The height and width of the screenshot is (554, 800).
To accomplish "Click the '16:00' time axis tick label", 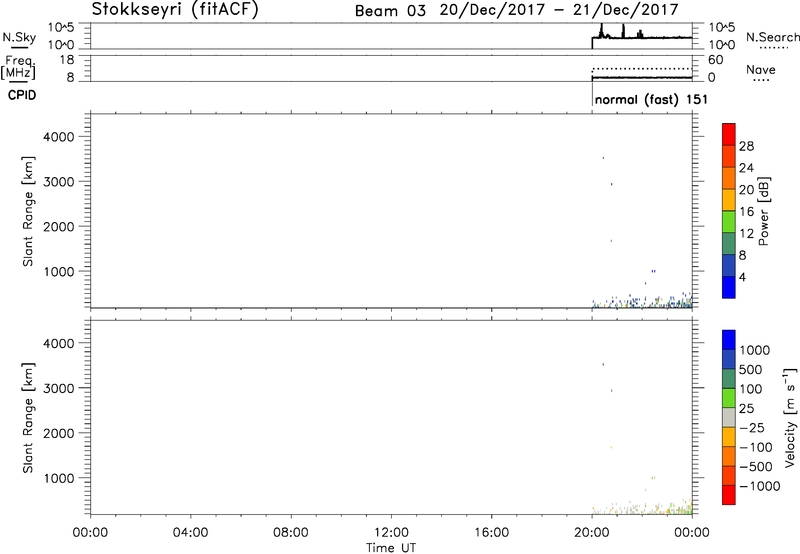I will [x=491, y=533].
